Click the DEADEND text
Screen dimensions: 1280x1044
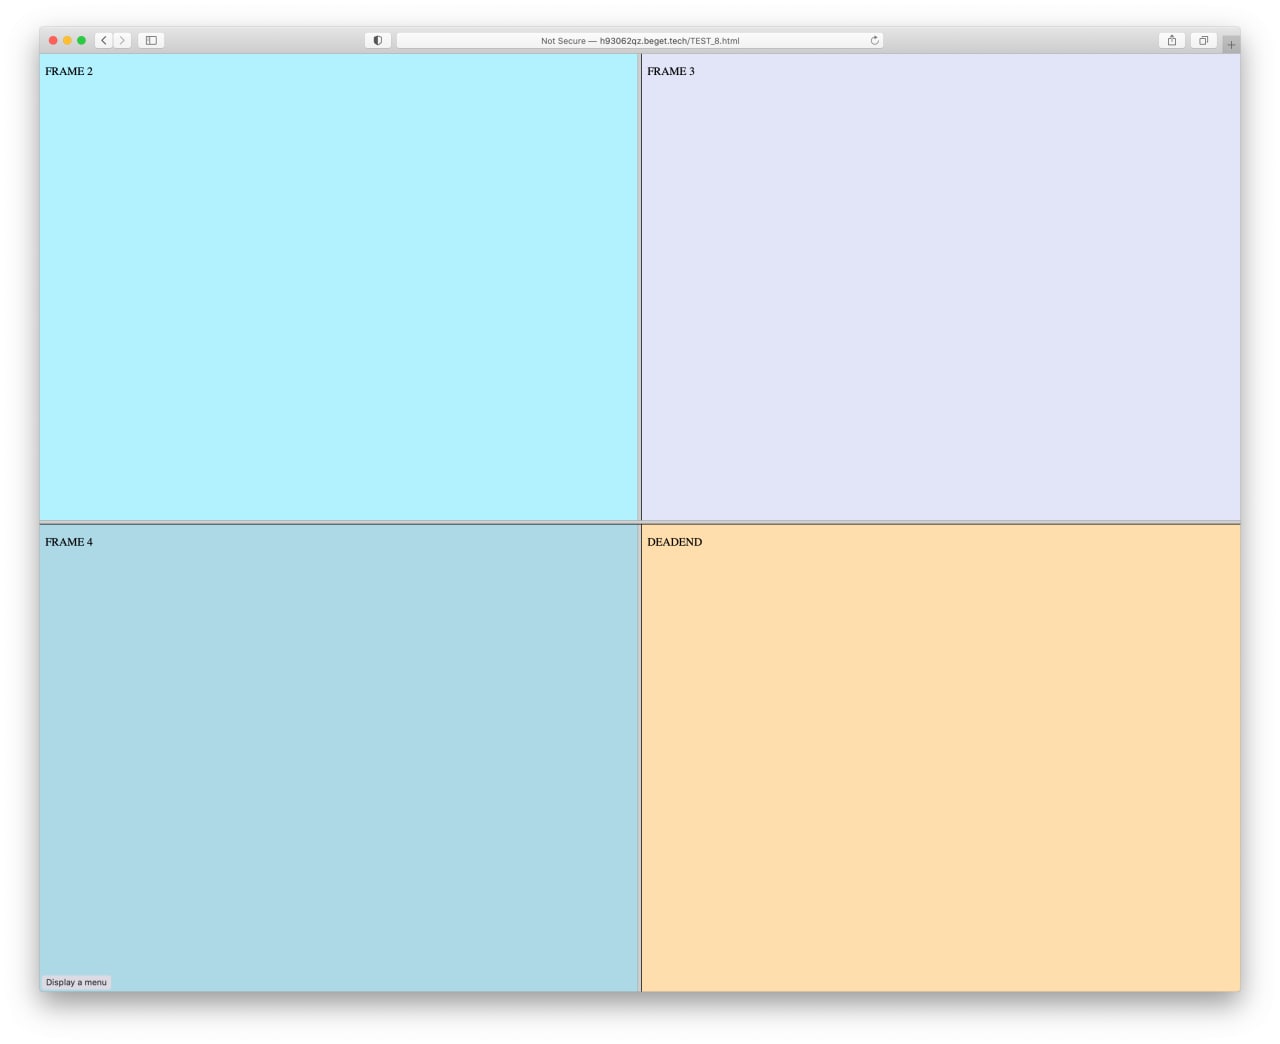pos(675,542)
